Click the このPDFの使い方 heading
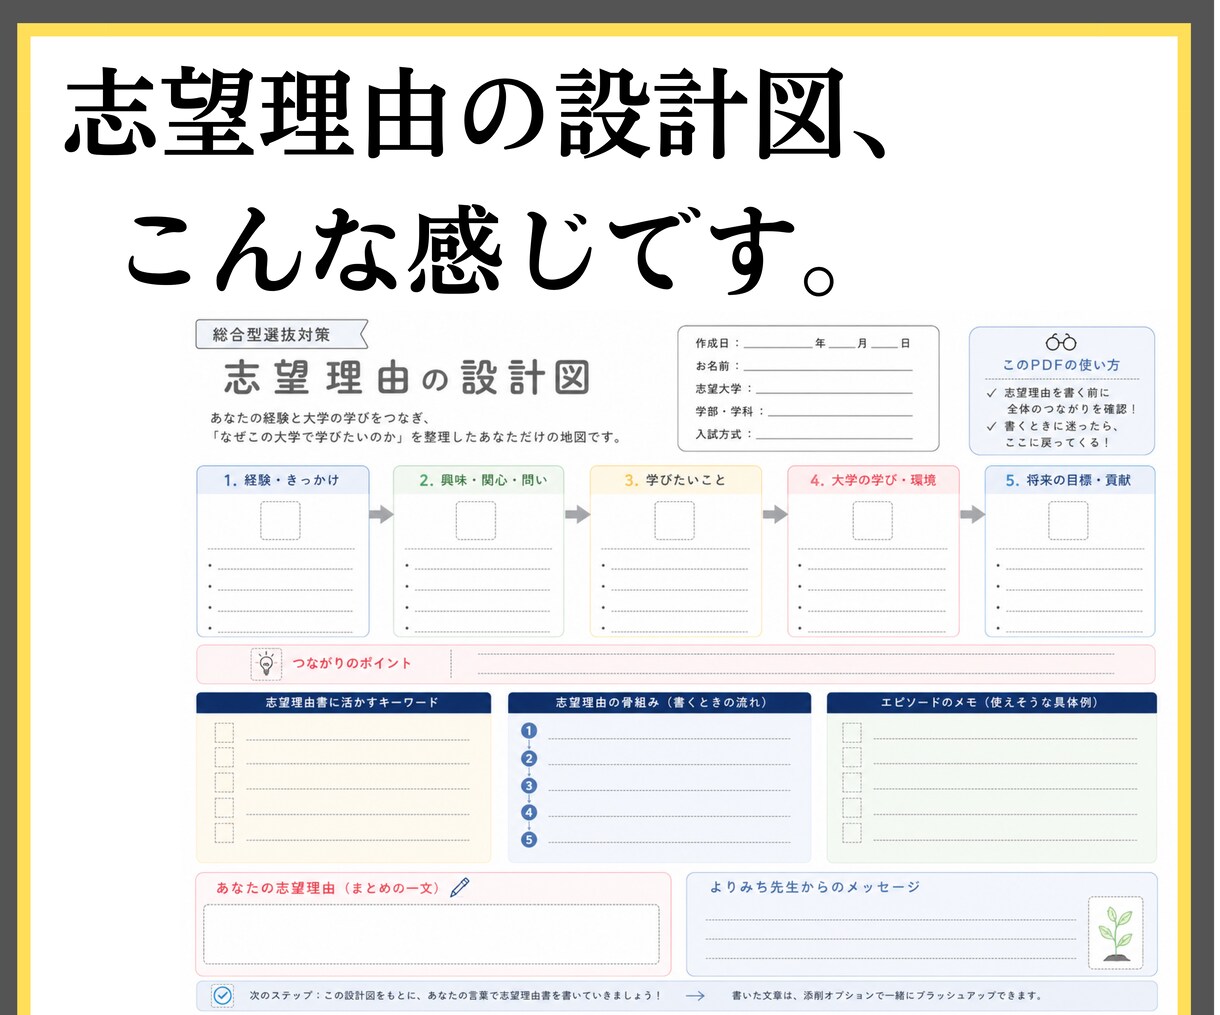 pyautogui.click(x=1062, y=365)
